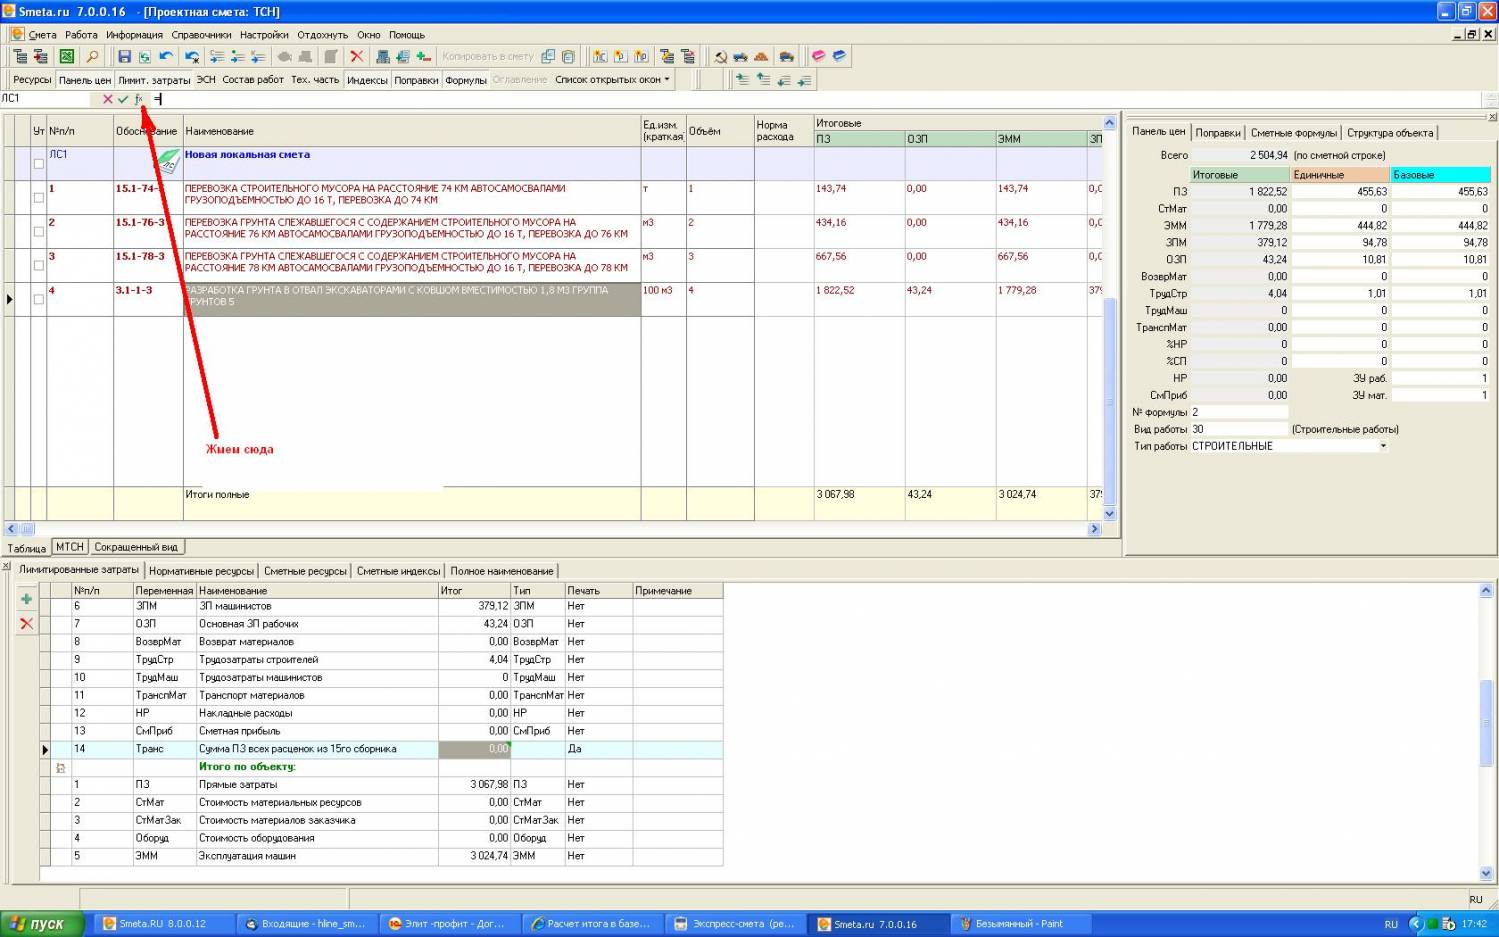Confirm formula with the green checkmark

pos(122,99)
